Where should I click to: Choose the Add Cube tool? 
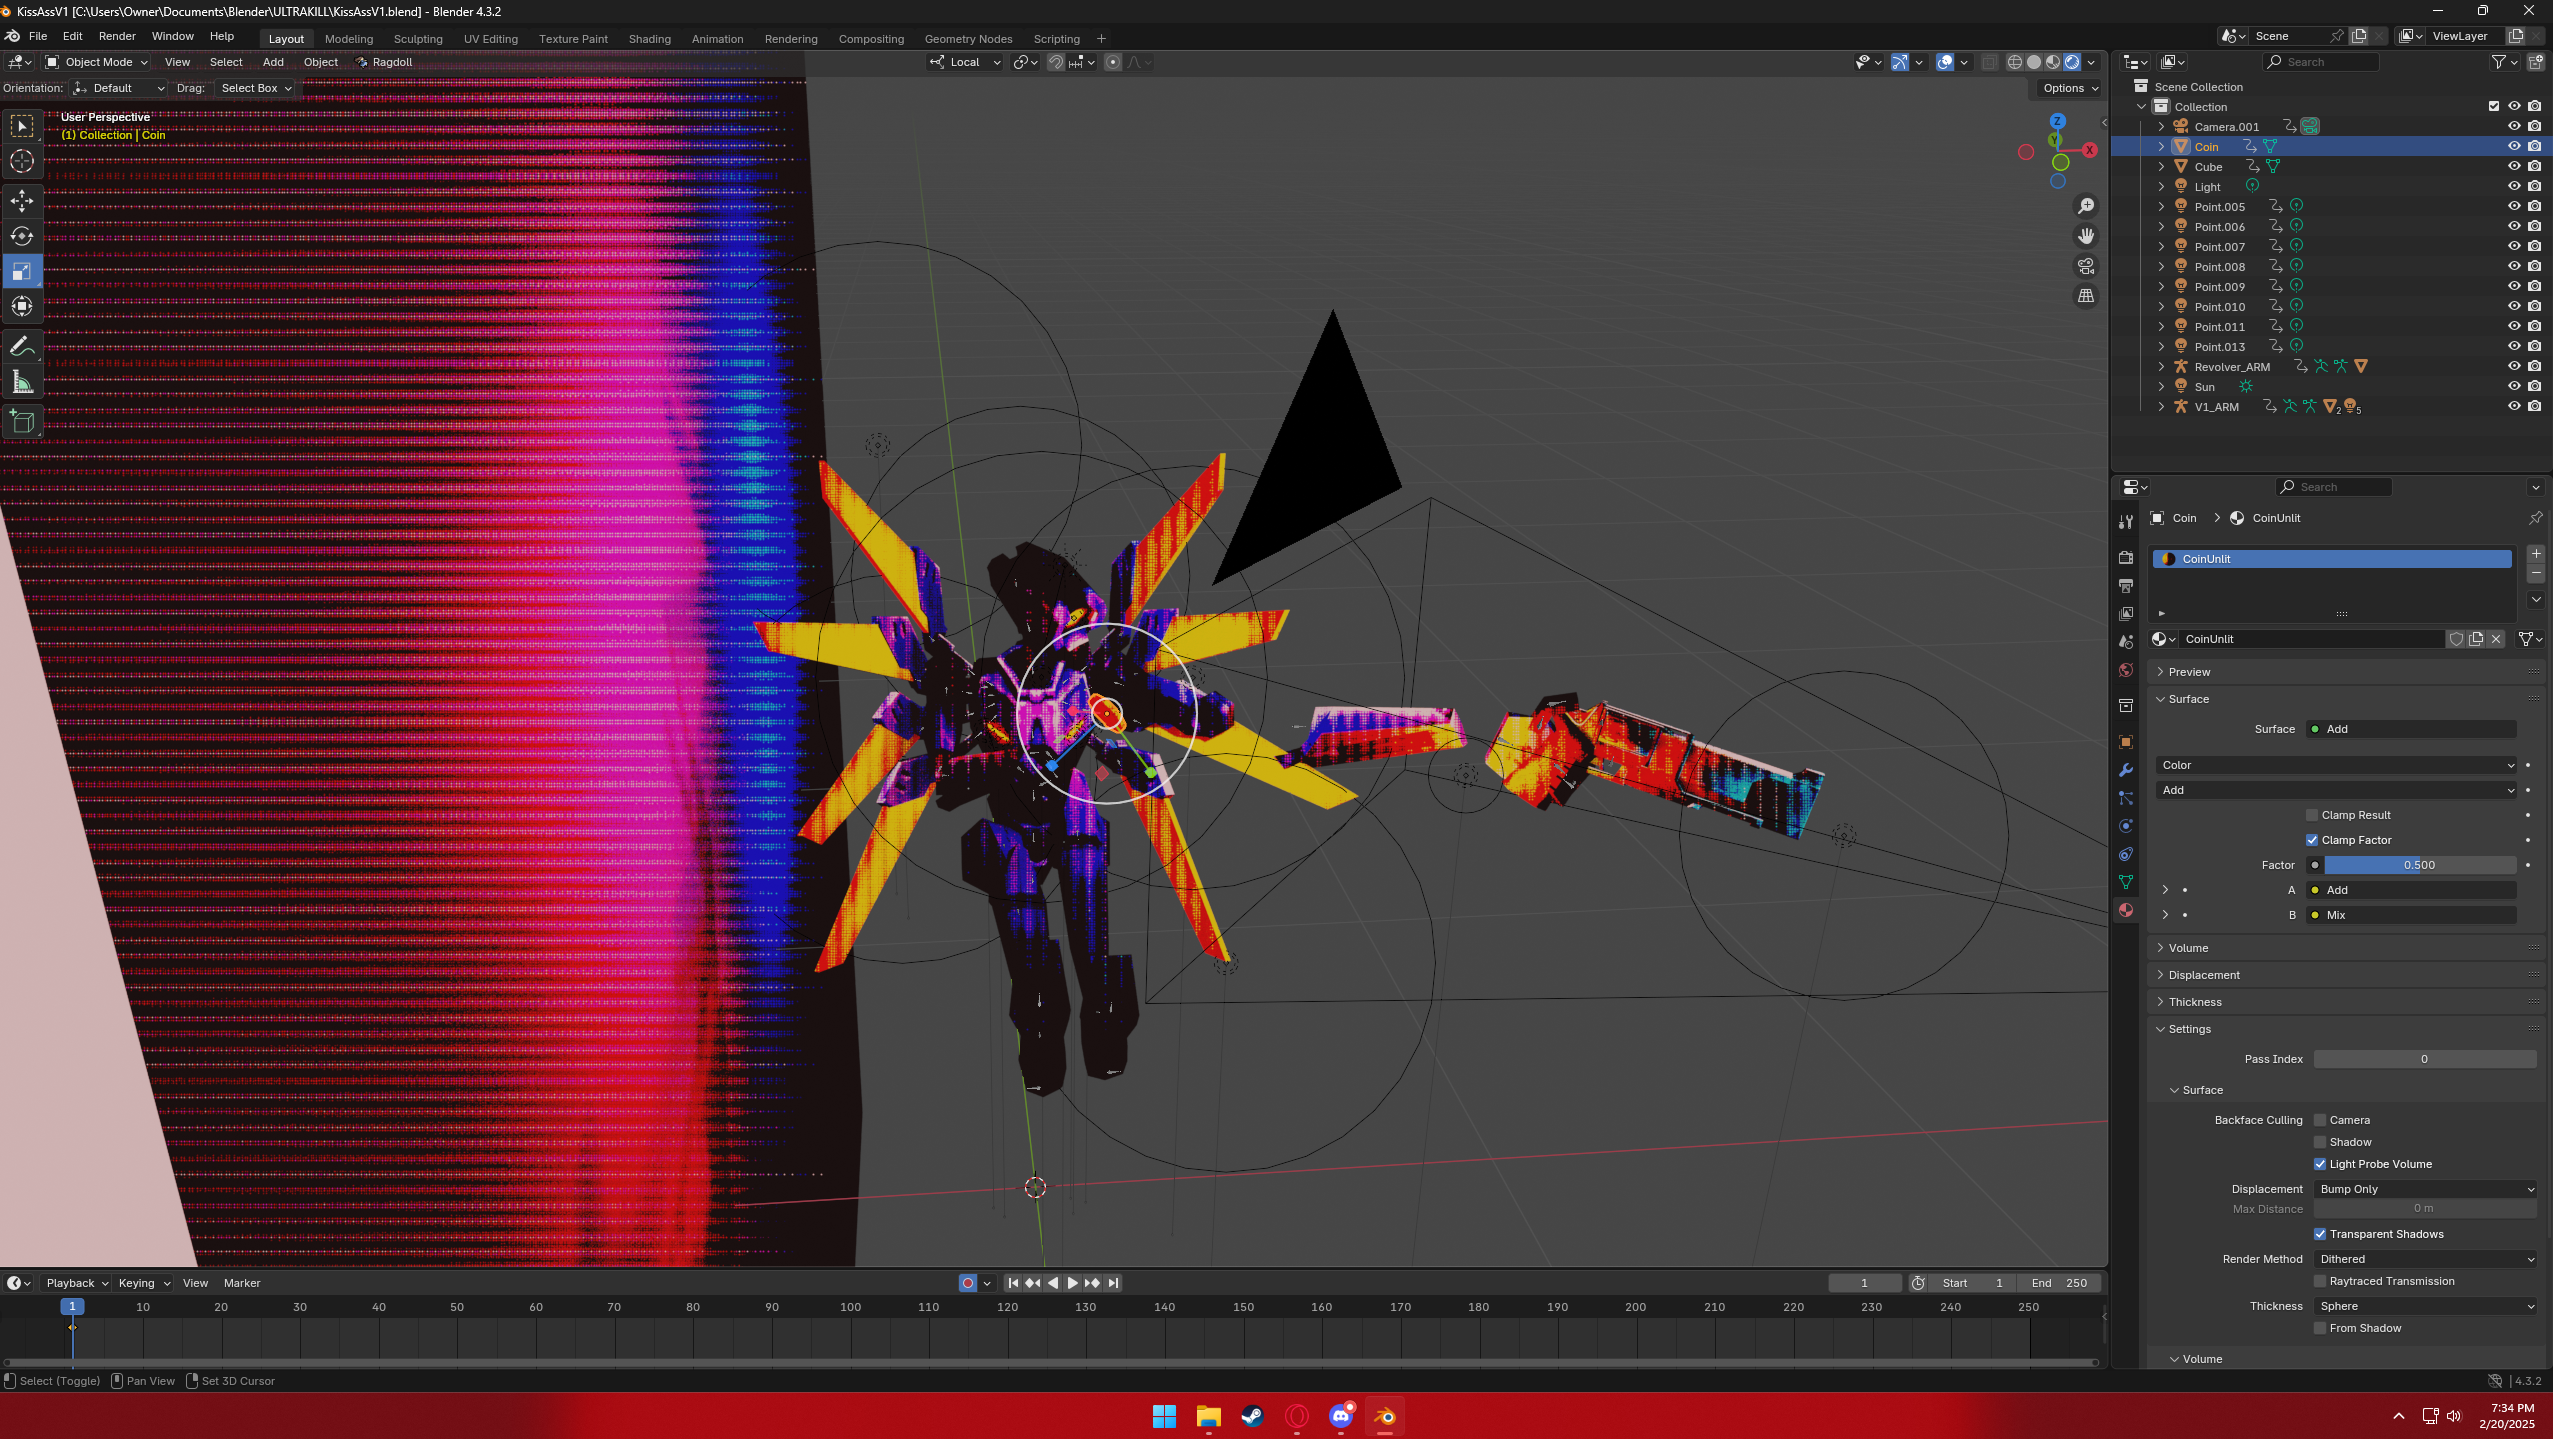(x=22, y=422)
